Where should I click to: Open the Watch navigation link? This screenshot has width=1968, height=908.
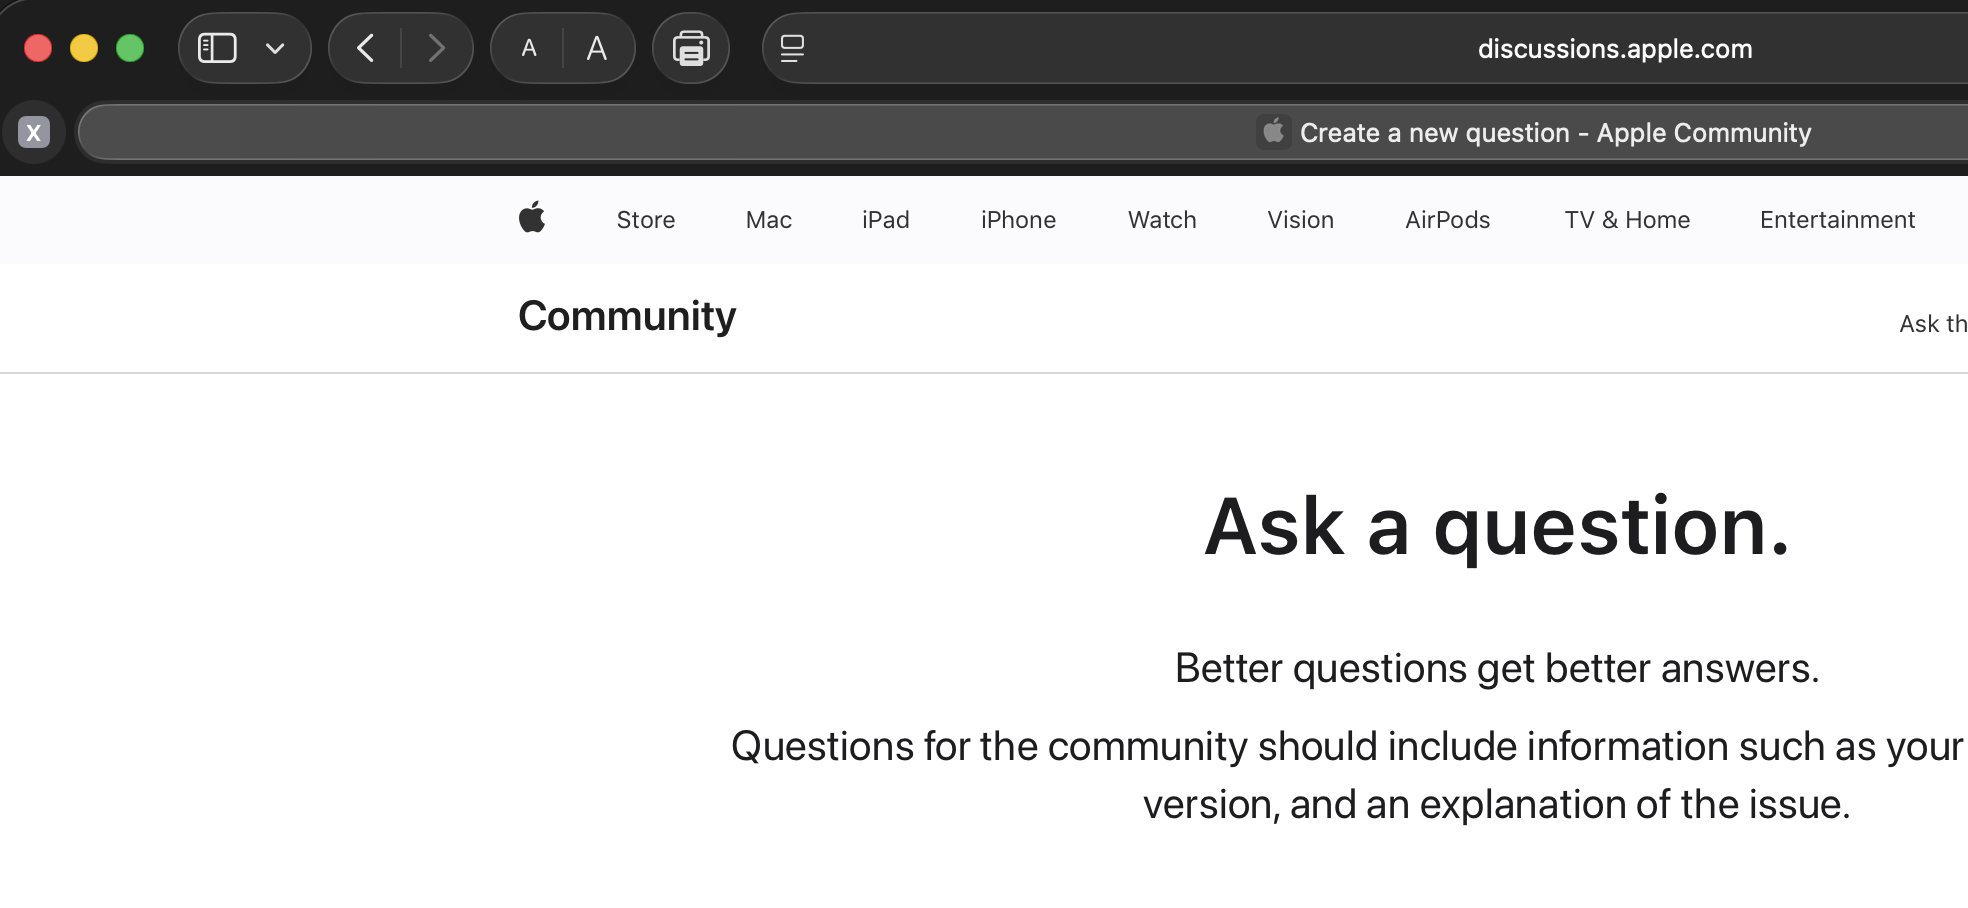point(1162,220)
